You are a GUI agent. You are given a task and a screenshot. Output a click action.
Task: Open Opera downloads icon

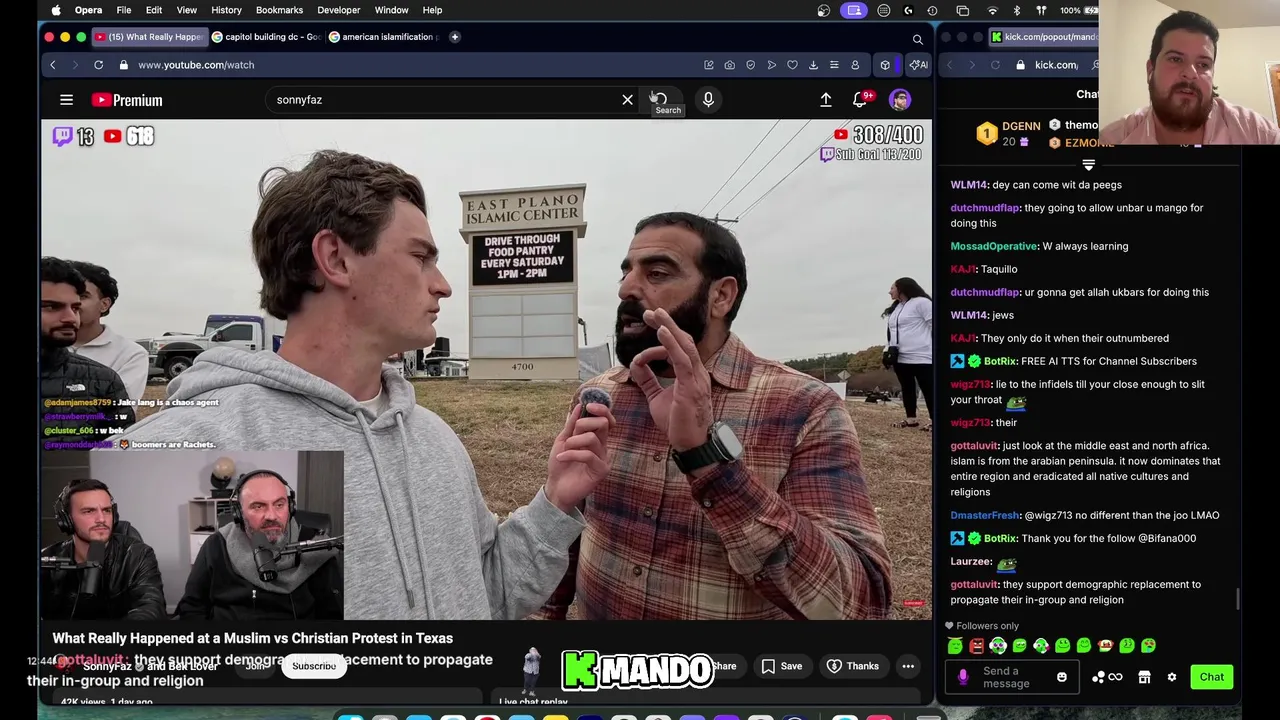click(813, 65)
